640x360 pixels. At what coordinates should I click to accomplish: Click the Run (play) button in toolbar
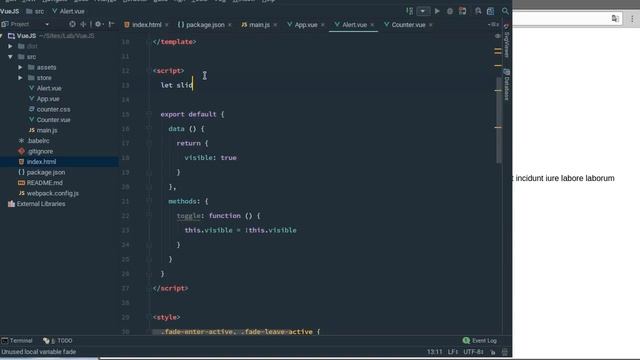coord(437,11)
